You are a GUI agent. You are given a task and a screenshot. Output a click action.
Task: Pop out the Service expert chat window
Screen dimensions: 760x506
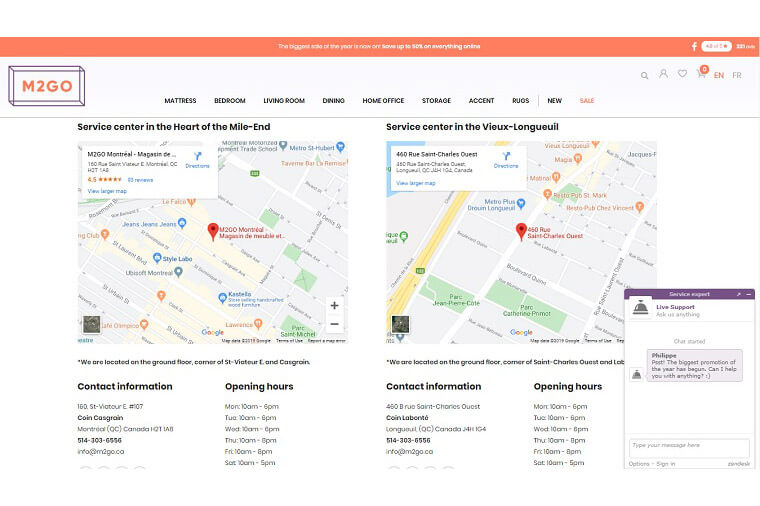pyautogui.click(x=738, y=295)
